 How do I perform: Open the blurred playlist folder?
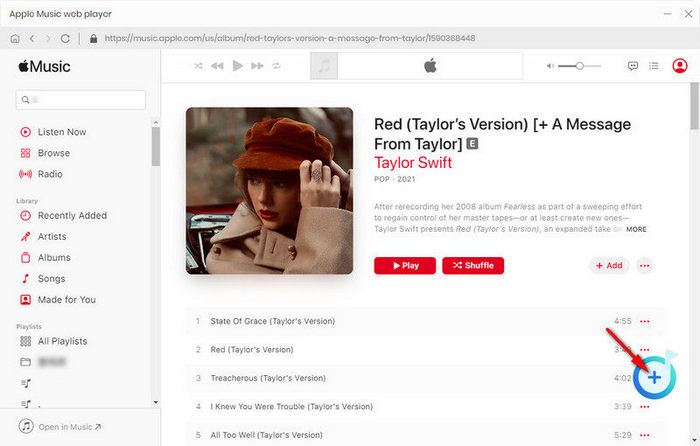tap(43, 362)
